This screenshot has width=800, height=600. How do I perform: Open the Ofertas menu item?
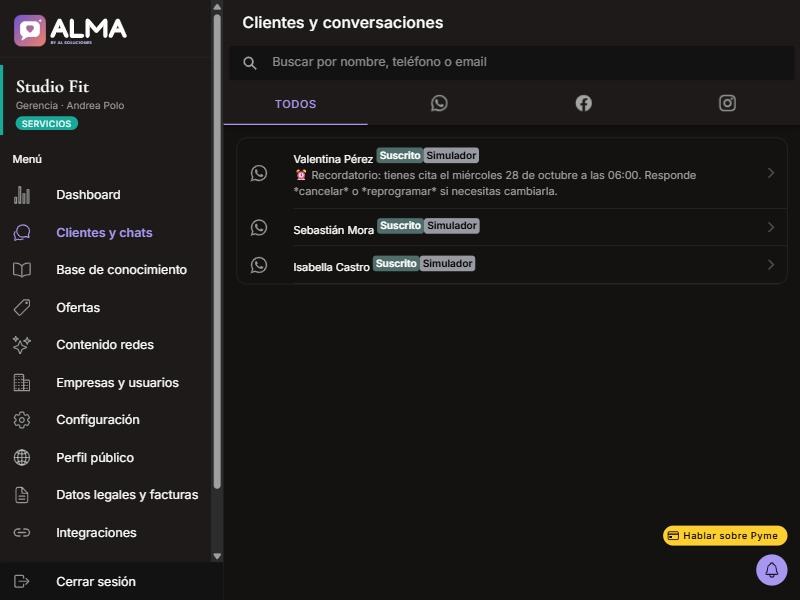pyautogui.click(x=106, y=308)
